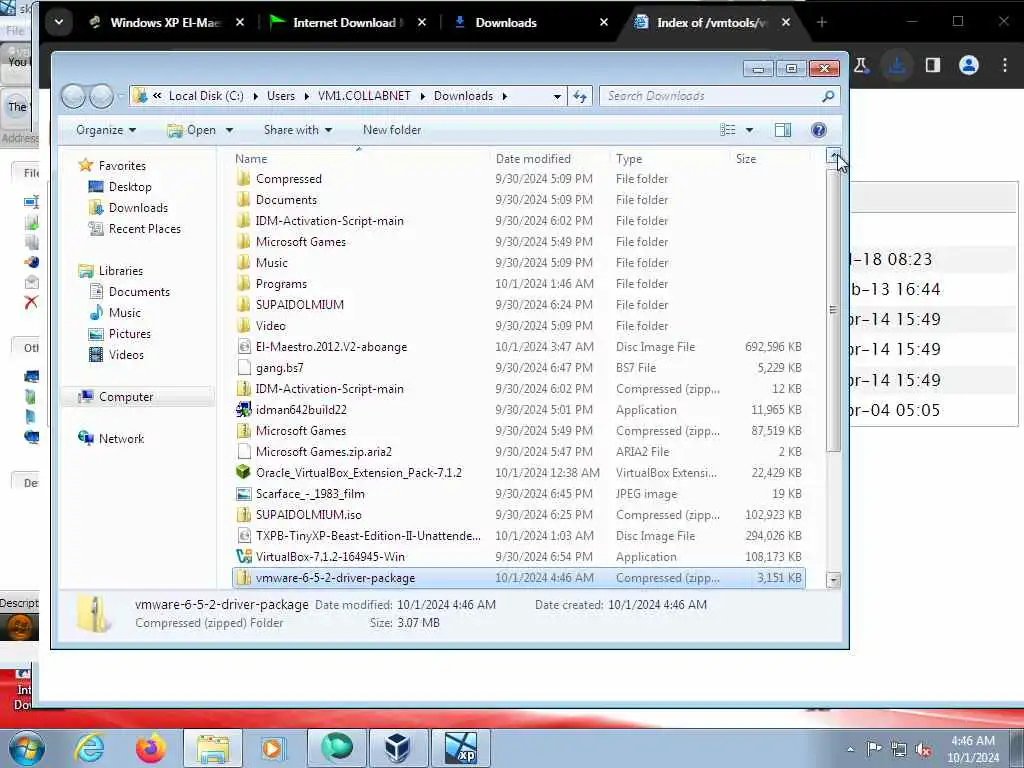Image resolution: width=1024 pixels, height=768 pixels.
Task: Show hidden system tray icons arrow
Action: (850, 749)
